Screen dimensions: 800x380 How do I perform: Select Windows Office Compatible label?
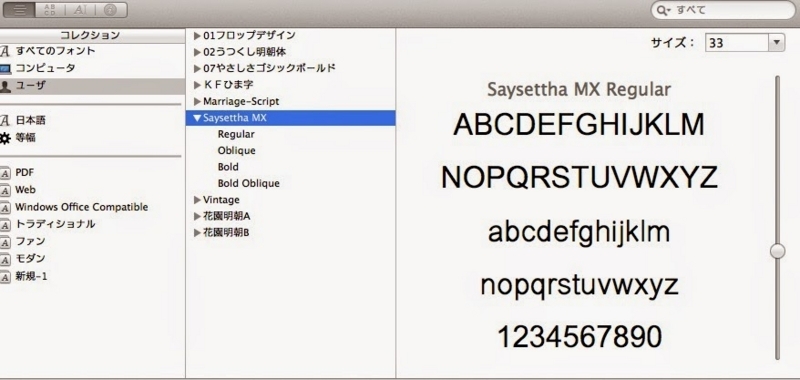[82, 207]
